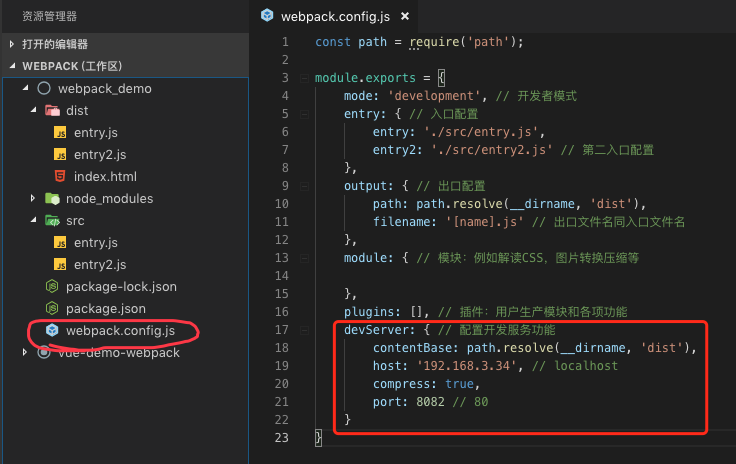Fold the output block at line 9
Viewport: 736px width, 464px height.
[x=304, y=186]
